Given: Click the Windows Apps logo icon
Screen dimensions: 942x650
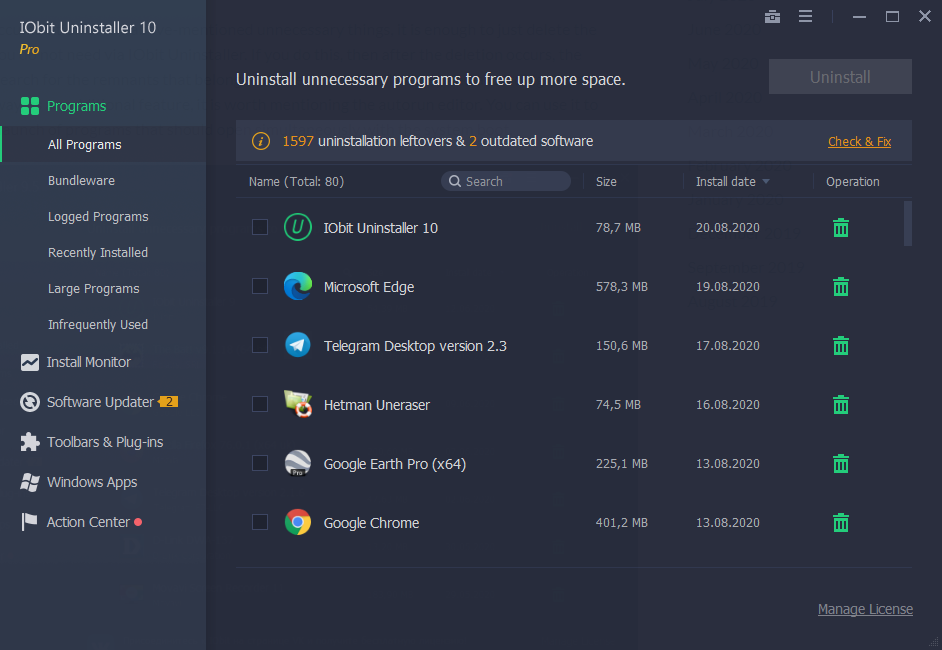Looking at the screenshot, I should [x=29, y=482].
